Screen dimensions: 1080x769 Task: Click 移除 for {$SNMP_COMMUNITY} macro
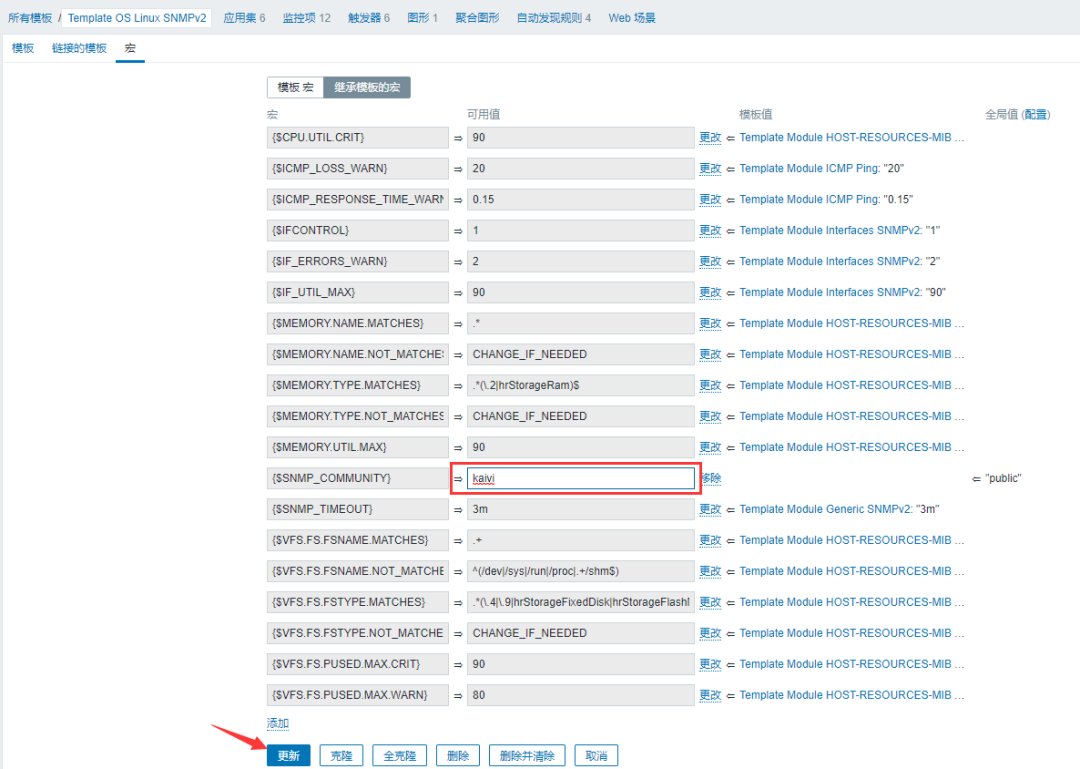[712, 478]
